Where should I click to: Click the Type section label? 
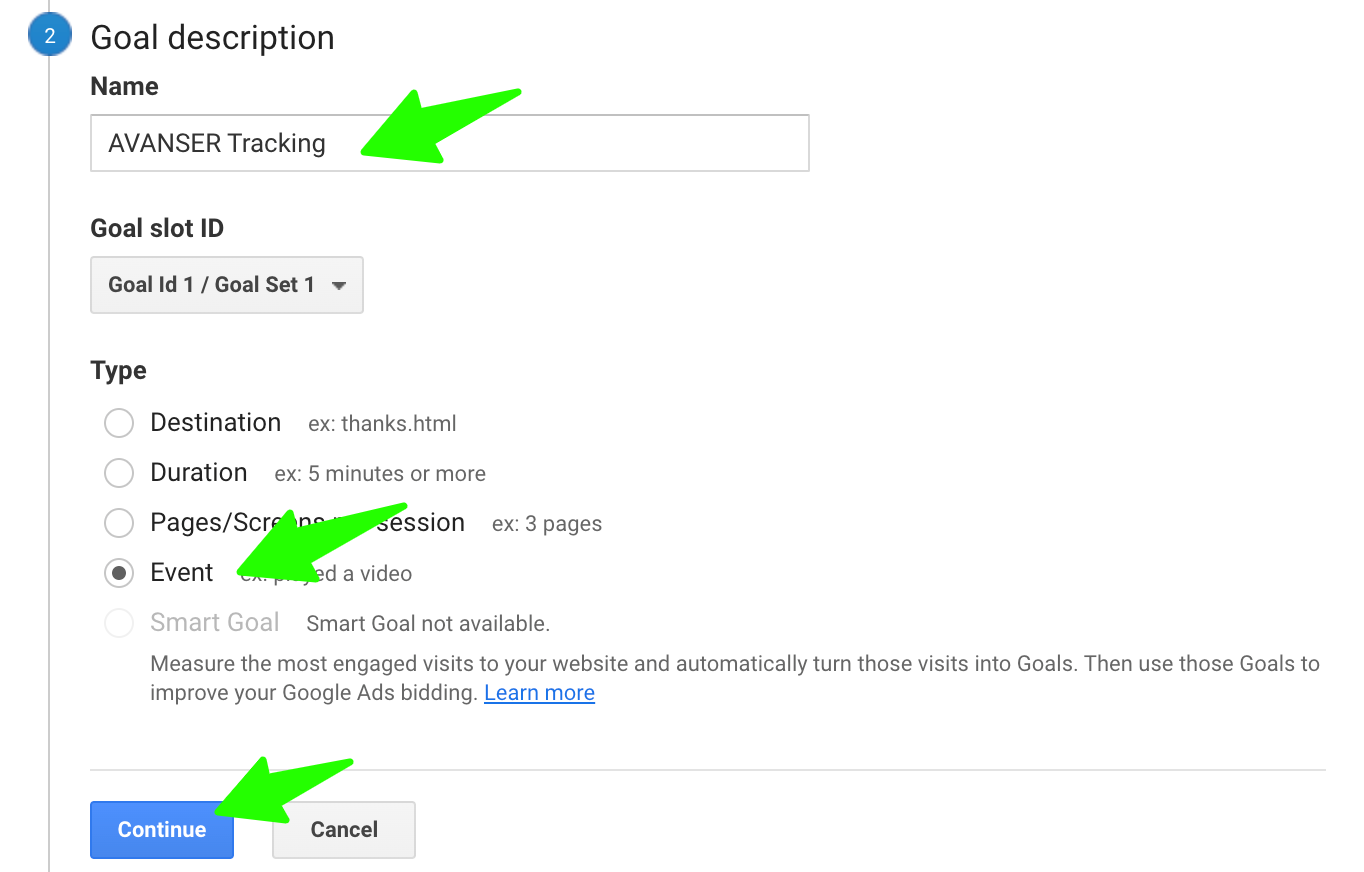(x=118, y=371)
